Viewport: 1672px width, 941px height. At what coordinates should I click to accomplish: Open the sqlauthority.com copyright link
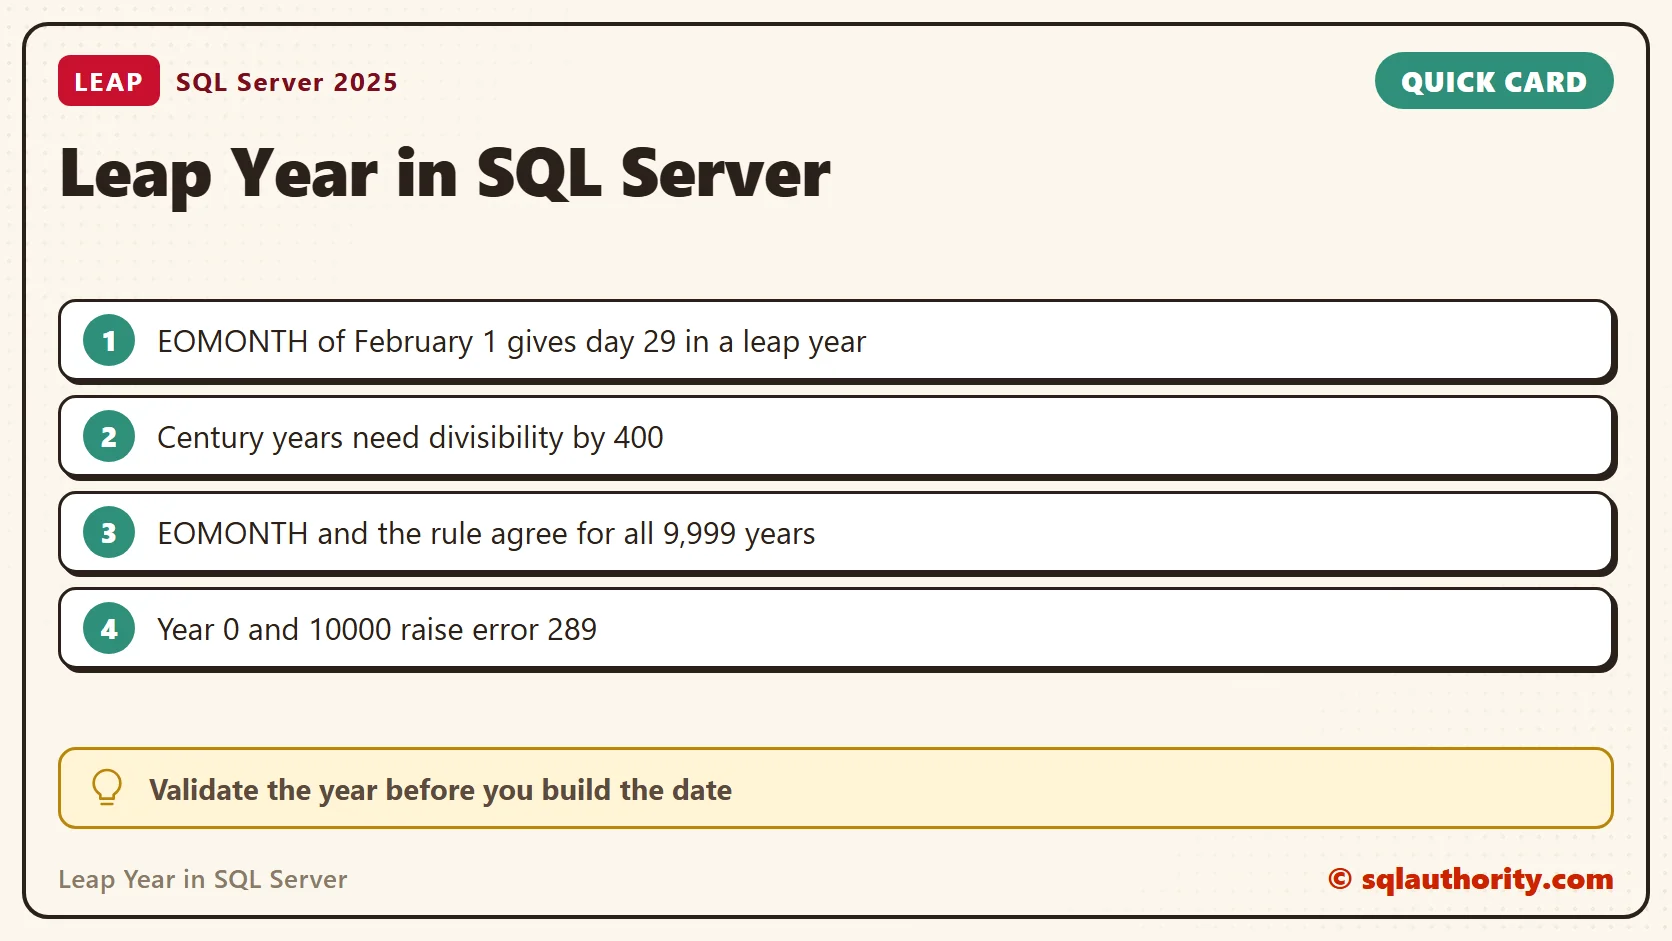[x=1470, y=879]
